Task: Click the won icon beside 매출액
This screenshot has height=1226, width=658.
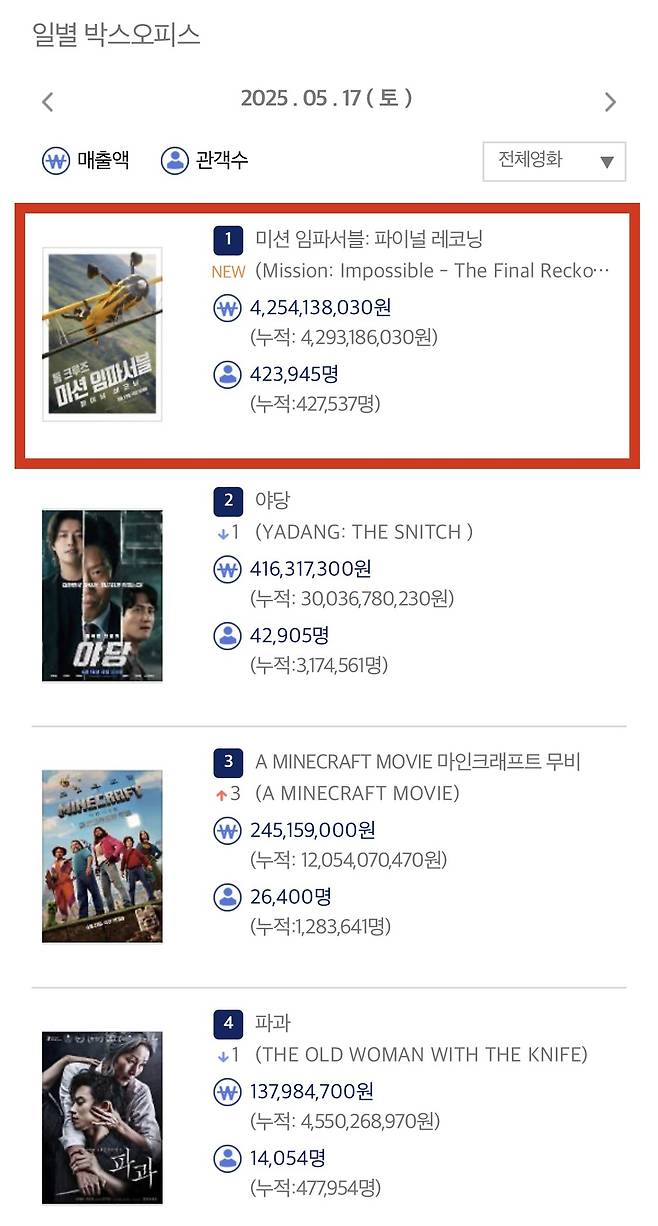Action: click(56, 160)
